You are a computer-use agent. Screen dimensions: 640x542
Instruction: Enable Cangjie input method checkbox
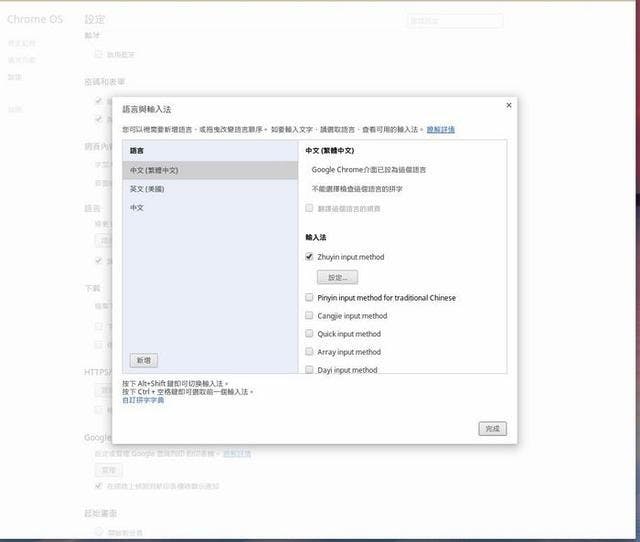[x=309, y=315]
